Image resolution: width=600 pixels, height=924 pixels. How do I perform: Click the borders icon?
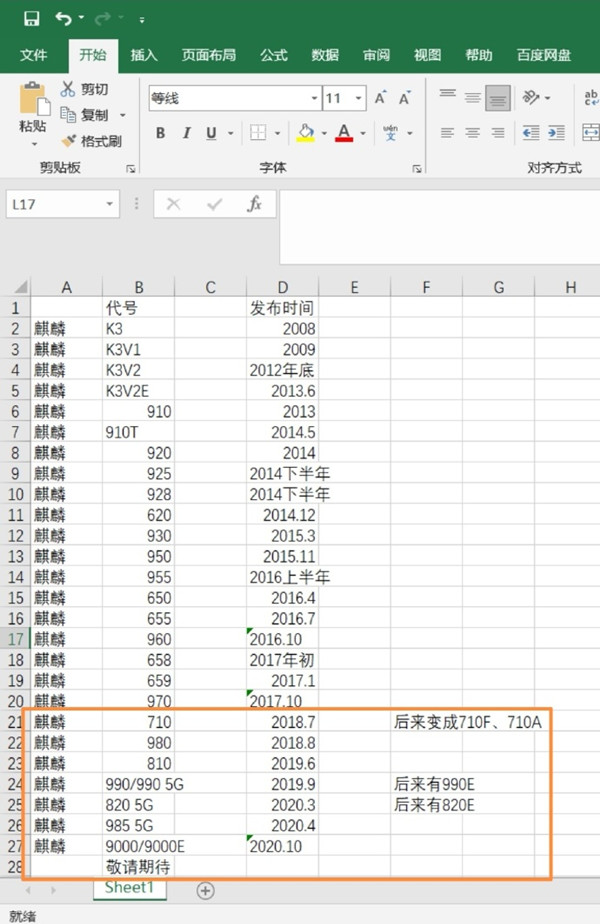(x=258, y=133)
